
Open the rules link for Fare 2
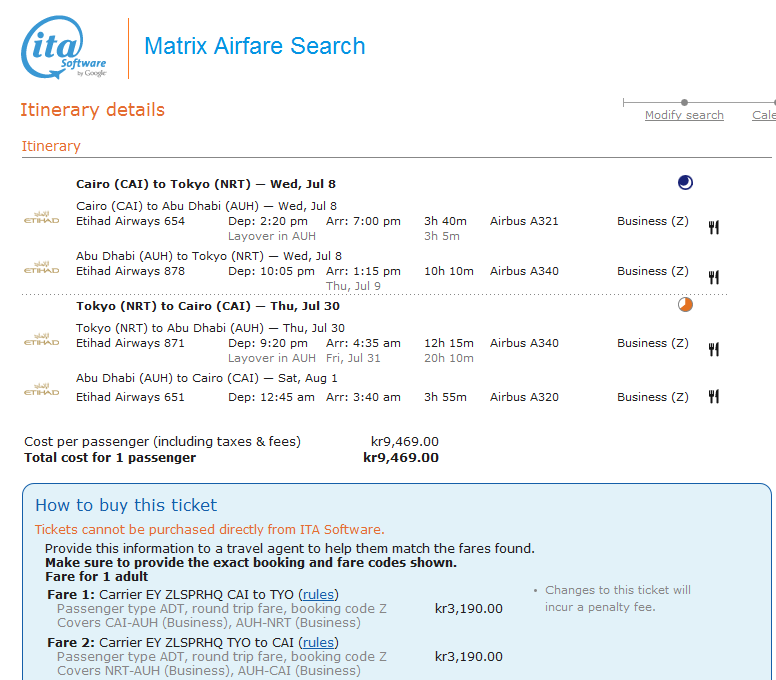[319, 643]
